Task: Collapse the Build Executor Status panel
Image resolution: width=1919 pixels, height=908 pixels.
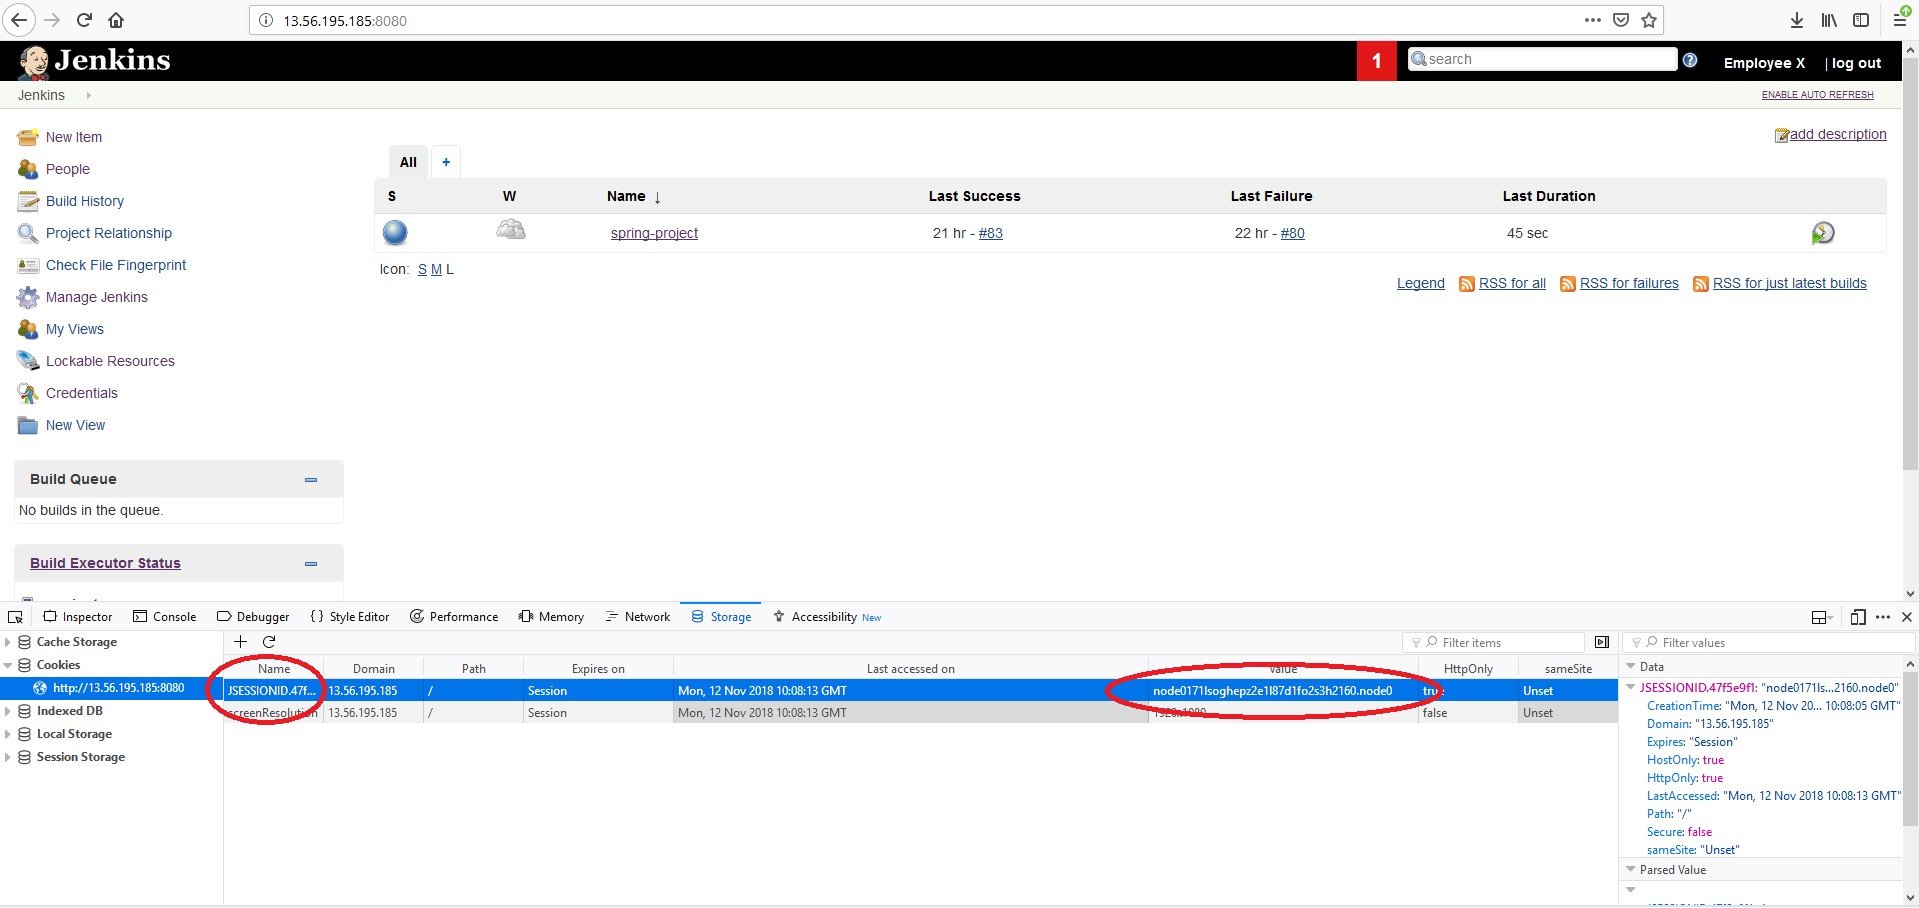Action: 311,564
